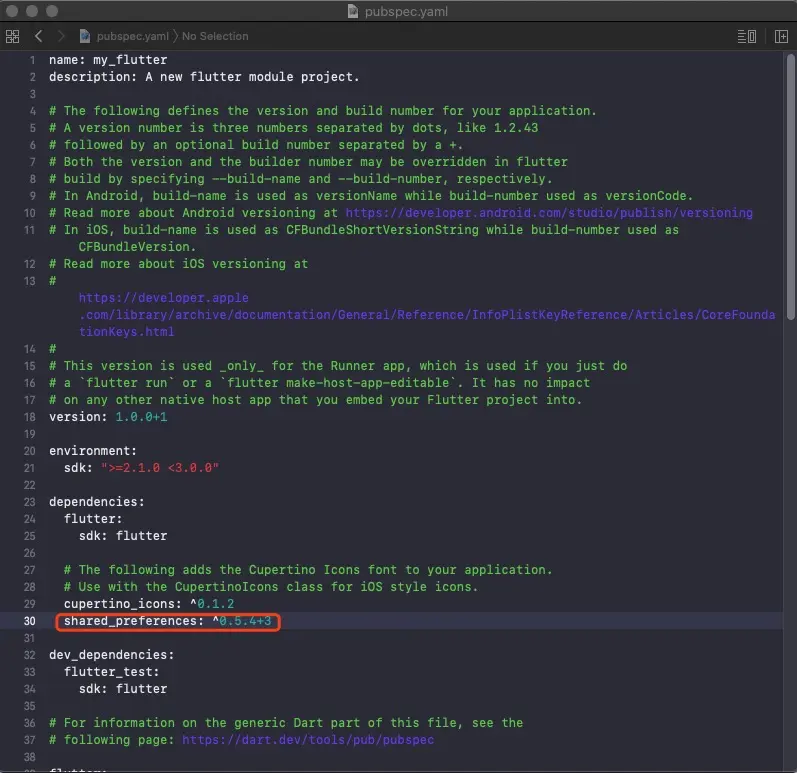Click the shared_preferences dependency line
797x773 pixels.
coord(168,621)
